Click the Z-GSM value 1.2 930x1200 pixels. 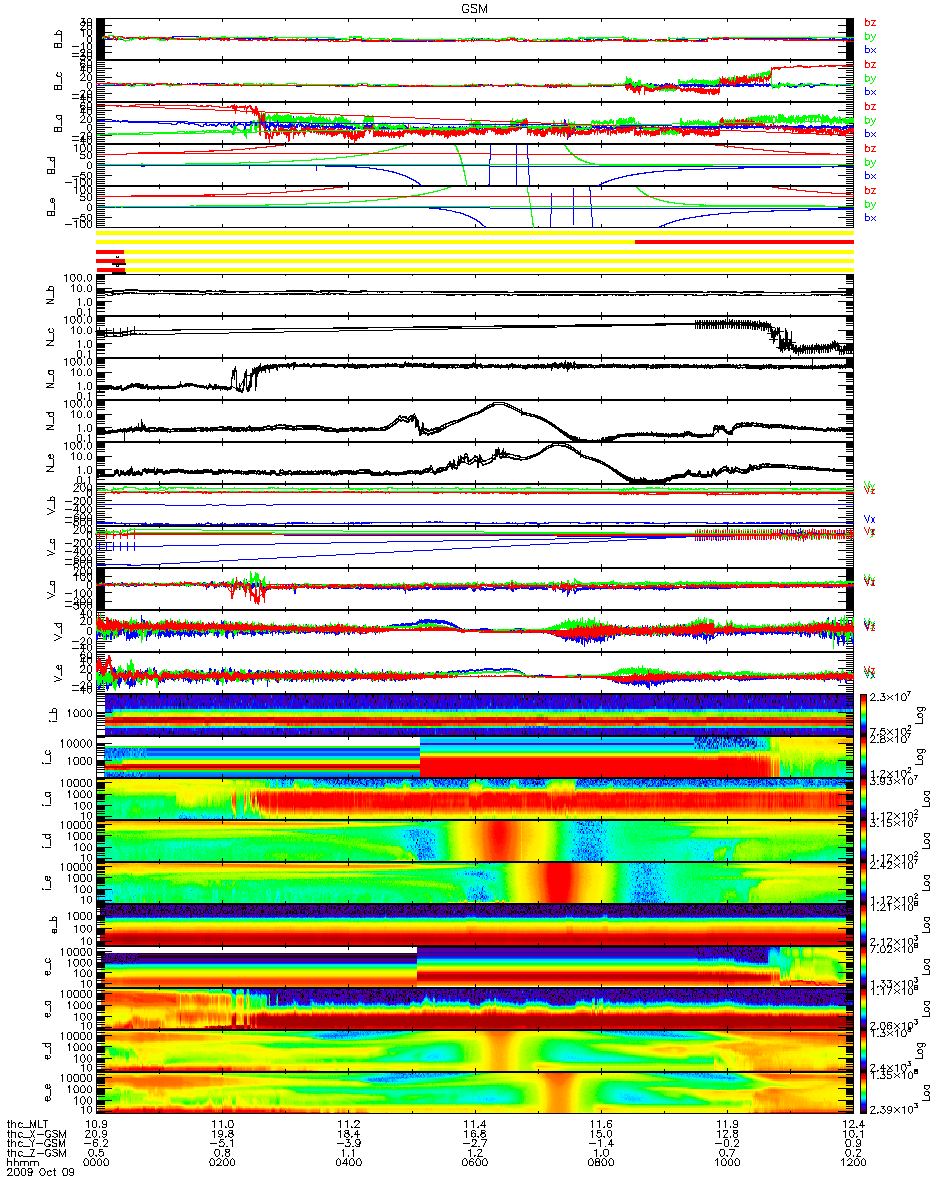point(475,1152)
